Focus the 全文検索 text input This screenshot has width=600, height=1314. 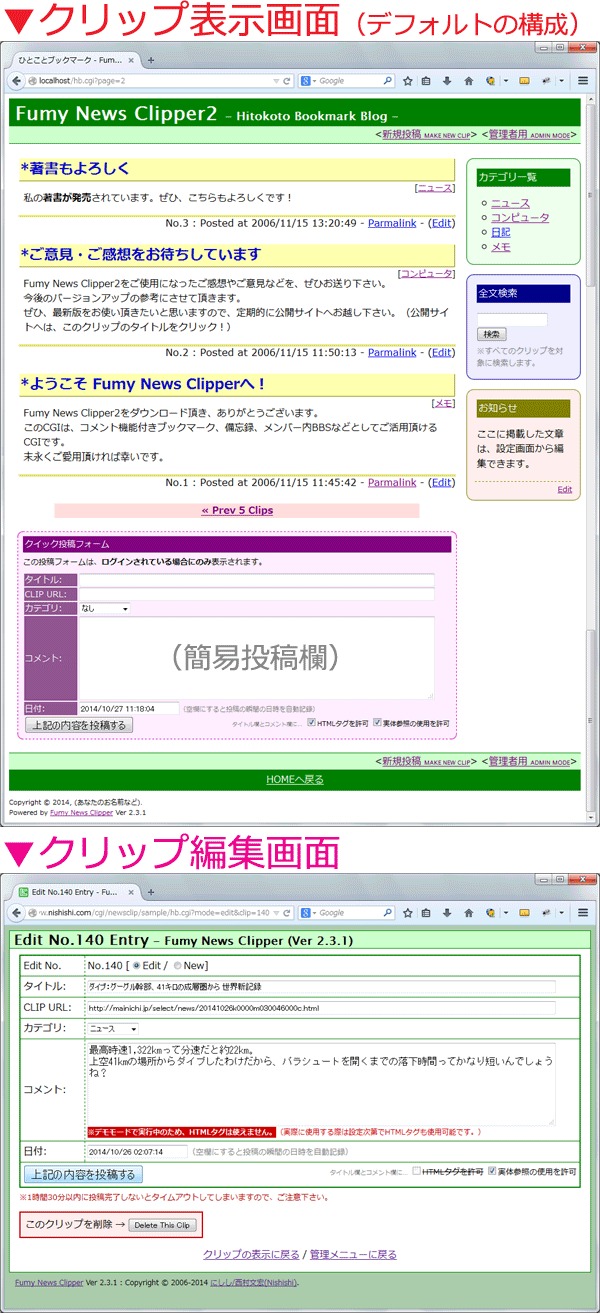(x=512, y=319)
